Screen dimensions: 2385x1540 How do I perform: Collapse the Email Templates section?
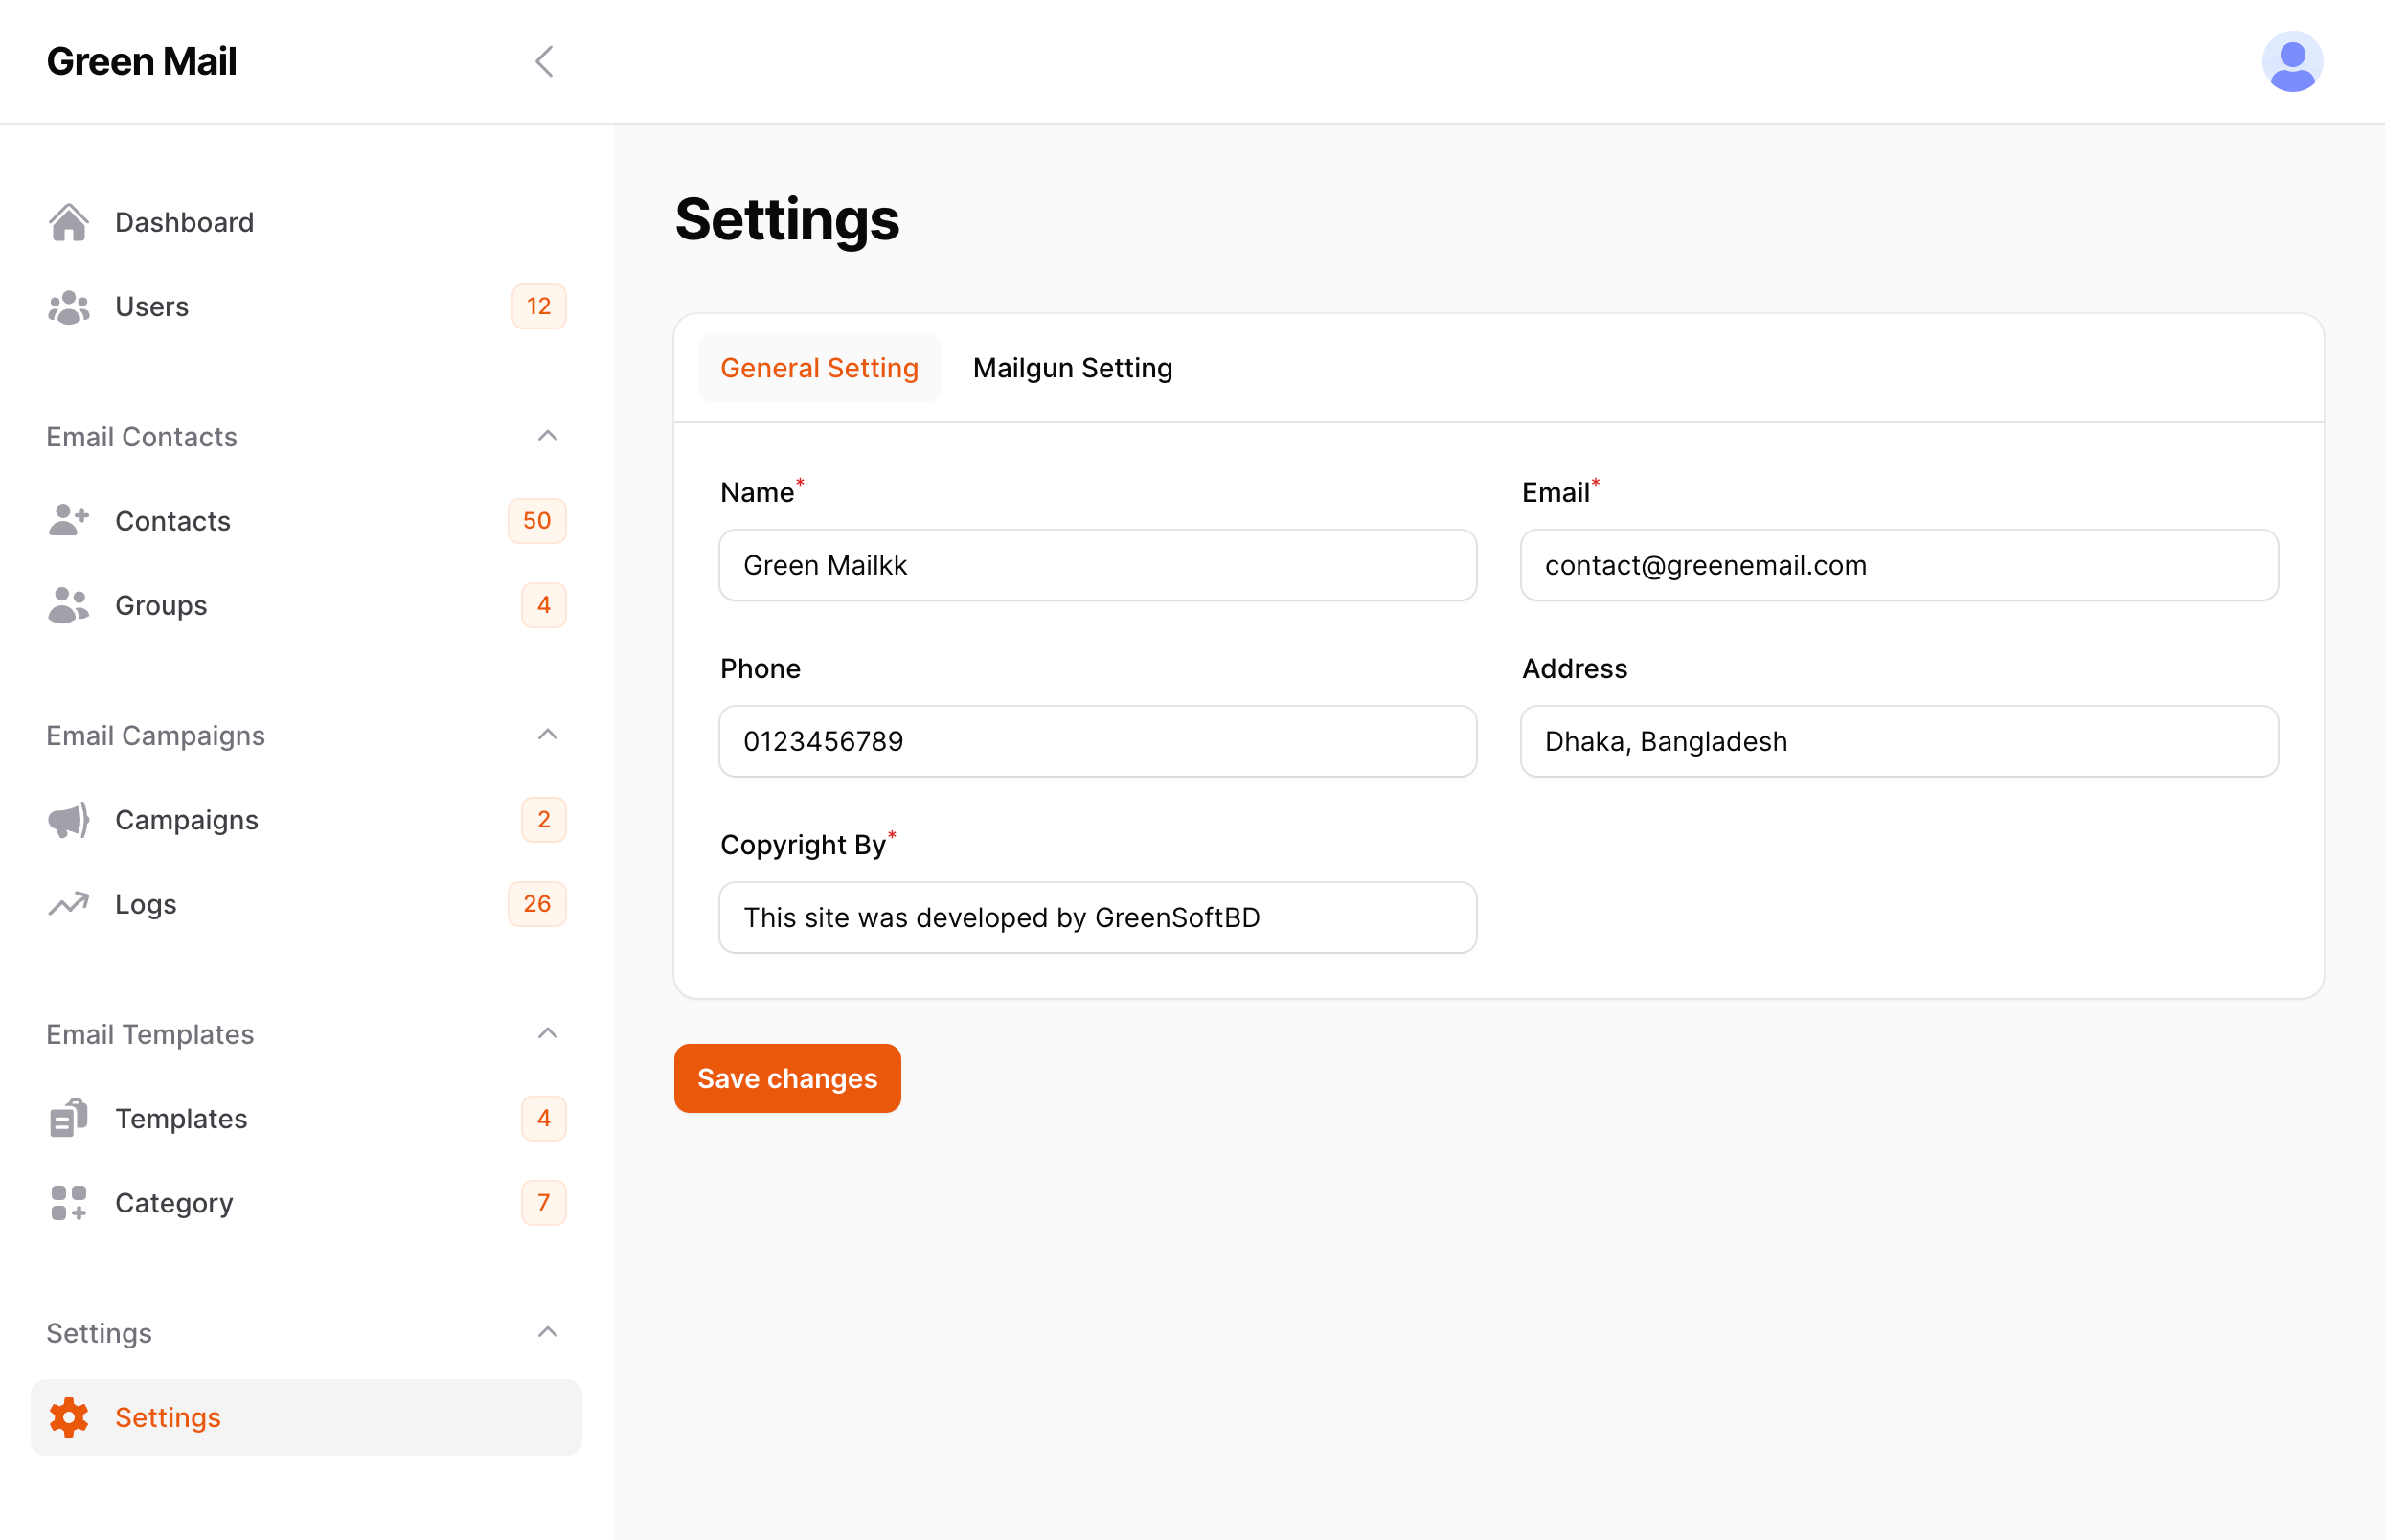(x=548, y=1032)
